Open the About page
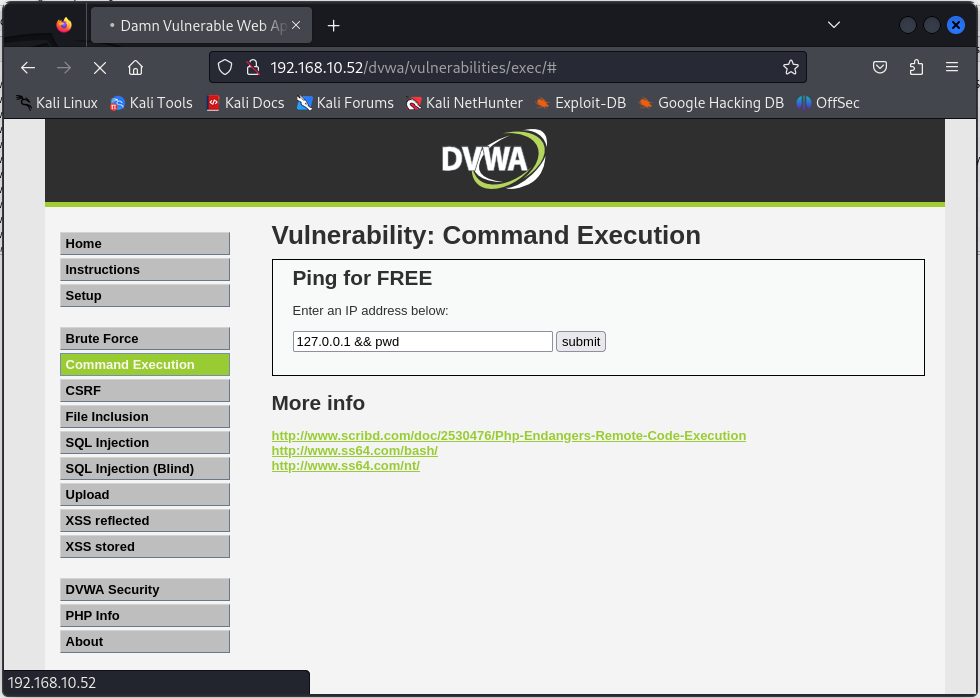Image resolution: width=980 pixels, height=698 pixels. [145, 642]
